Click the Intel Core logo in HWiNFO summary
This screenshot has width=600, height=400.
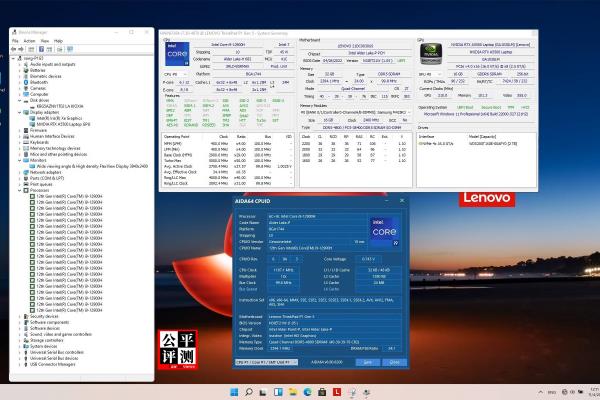click(177, 54)
